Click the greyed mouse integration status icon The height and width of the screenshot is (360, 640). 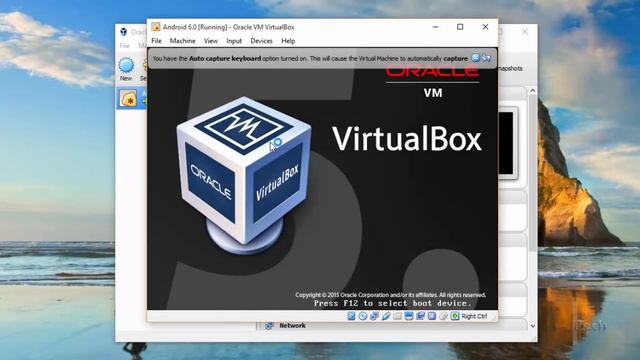(443, 316)
